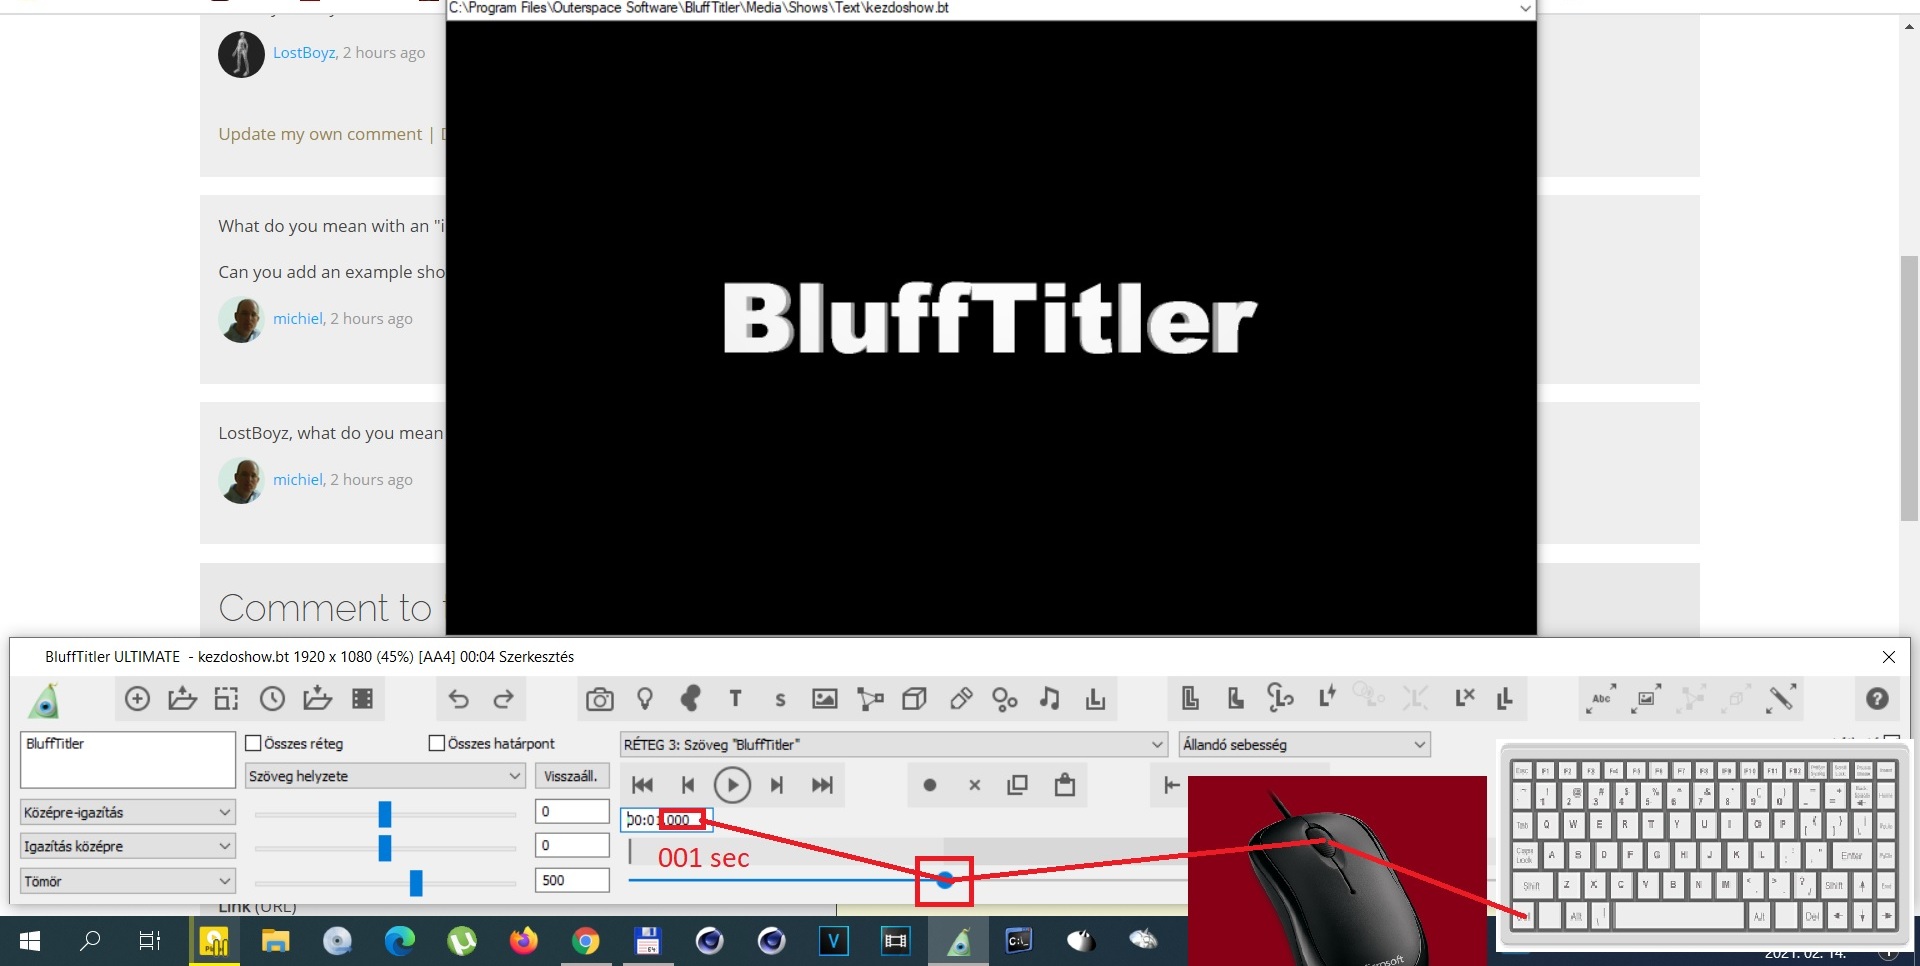Click the time code input field

coord(667,820)
